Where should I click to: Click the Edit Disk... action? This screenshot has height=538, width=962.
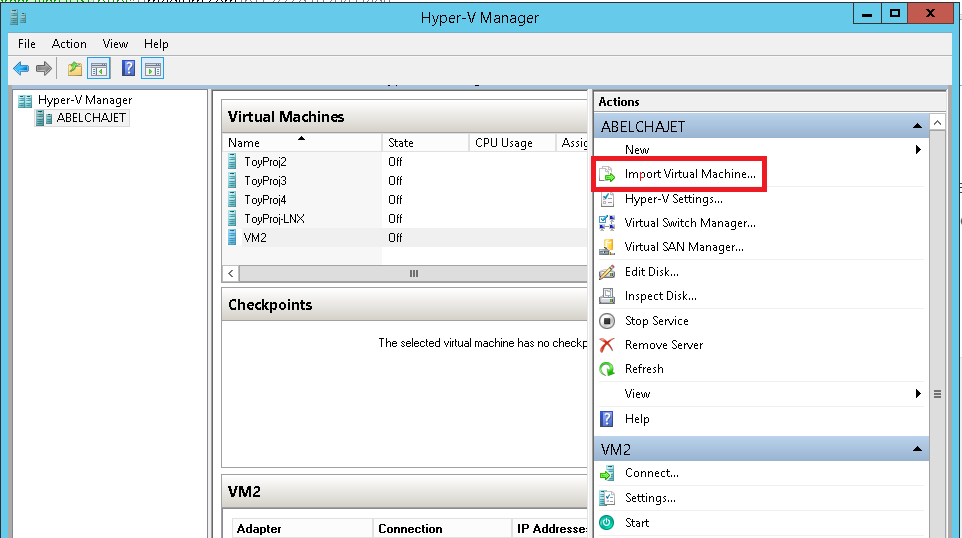652,272
